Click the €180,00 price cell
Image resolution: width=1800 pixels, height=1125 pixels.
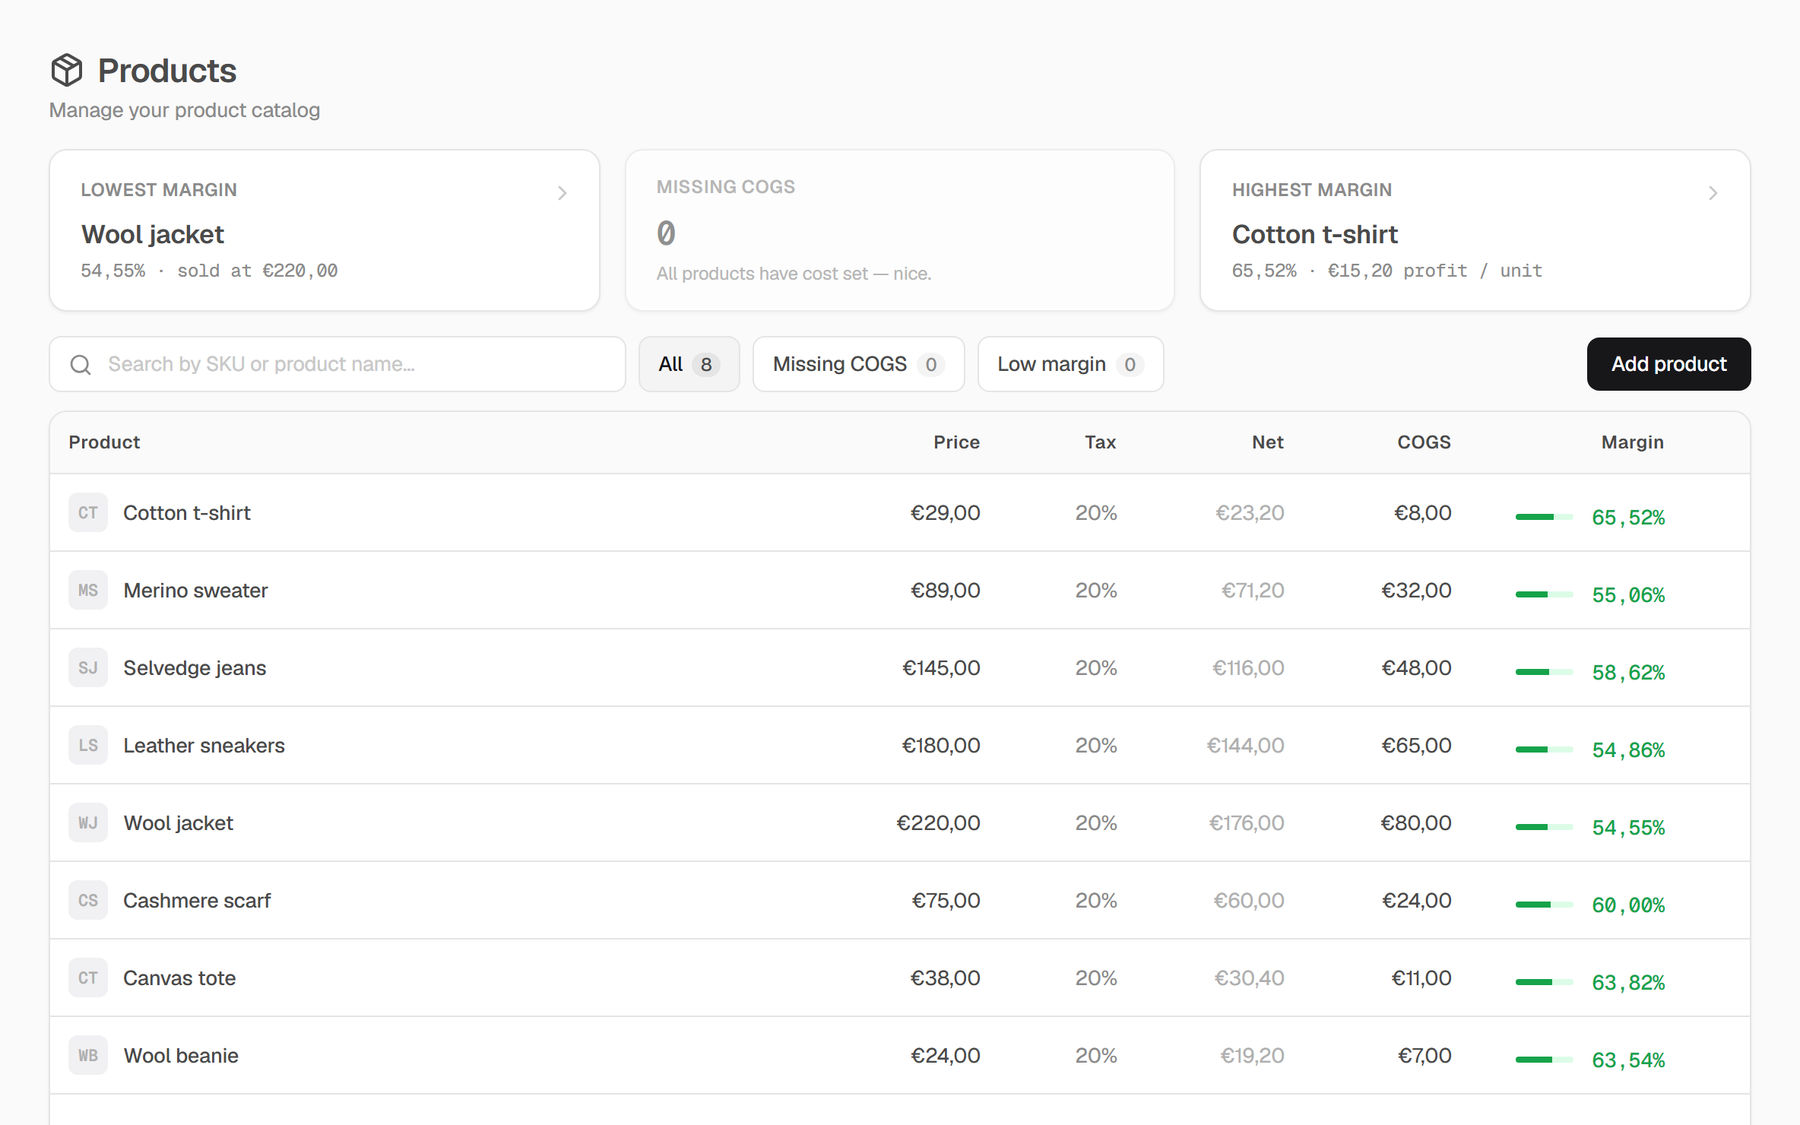(941, 745)
